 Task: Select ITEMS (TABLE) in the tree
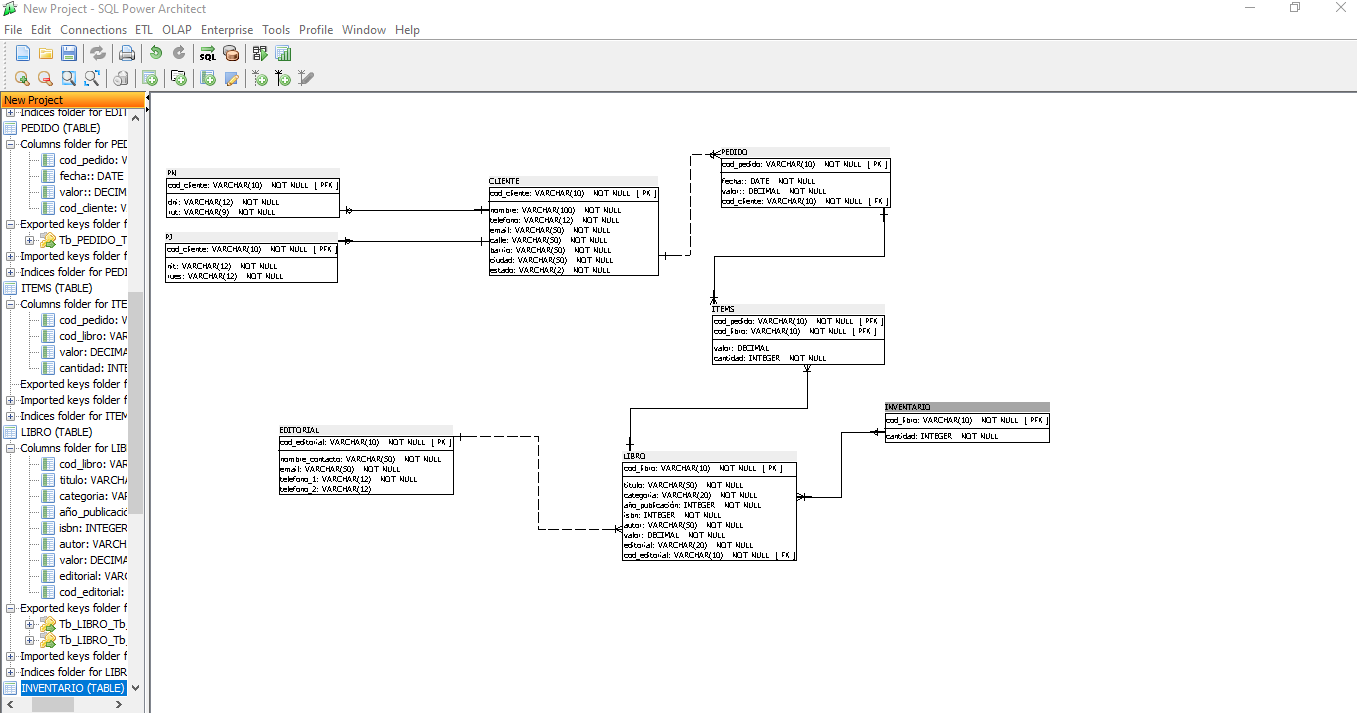[56, 288]
